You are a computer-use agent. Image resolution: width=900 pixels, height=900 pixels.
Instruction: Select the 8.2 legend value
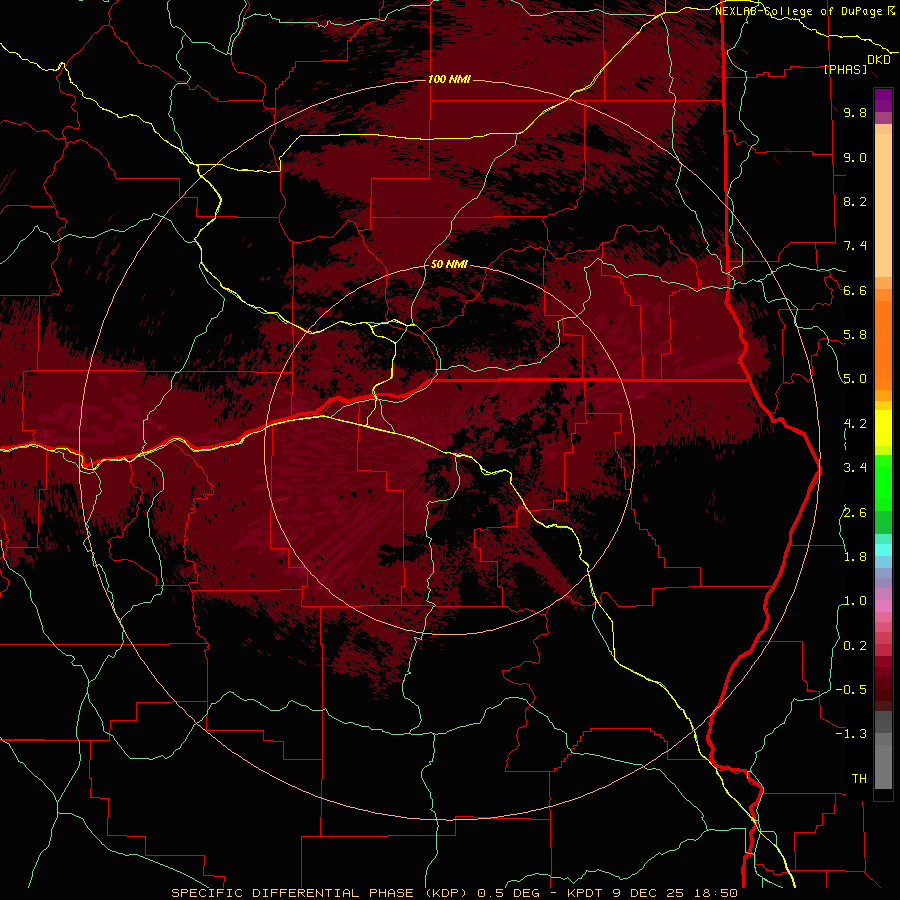[855, 201]
